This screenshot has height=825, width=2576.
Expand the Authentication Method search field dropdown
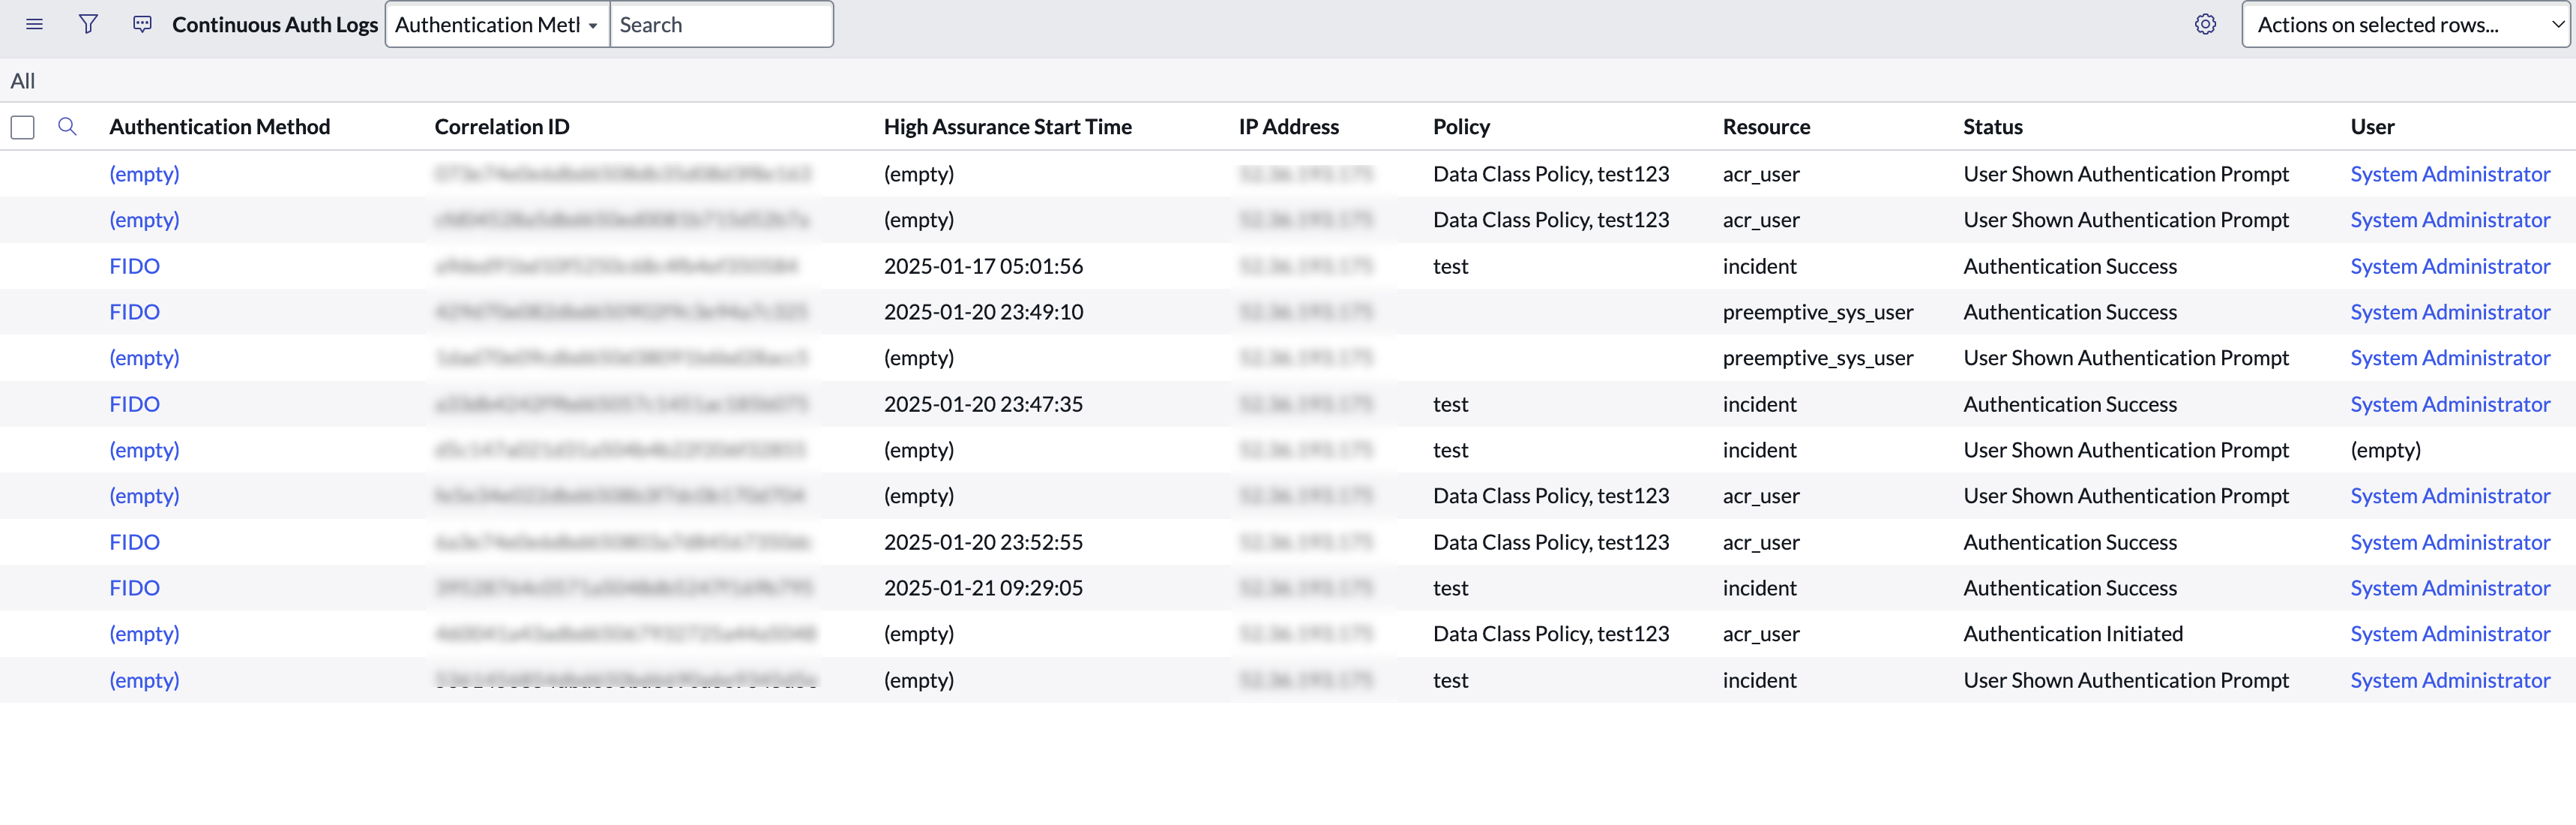click(x=497, y=24)
